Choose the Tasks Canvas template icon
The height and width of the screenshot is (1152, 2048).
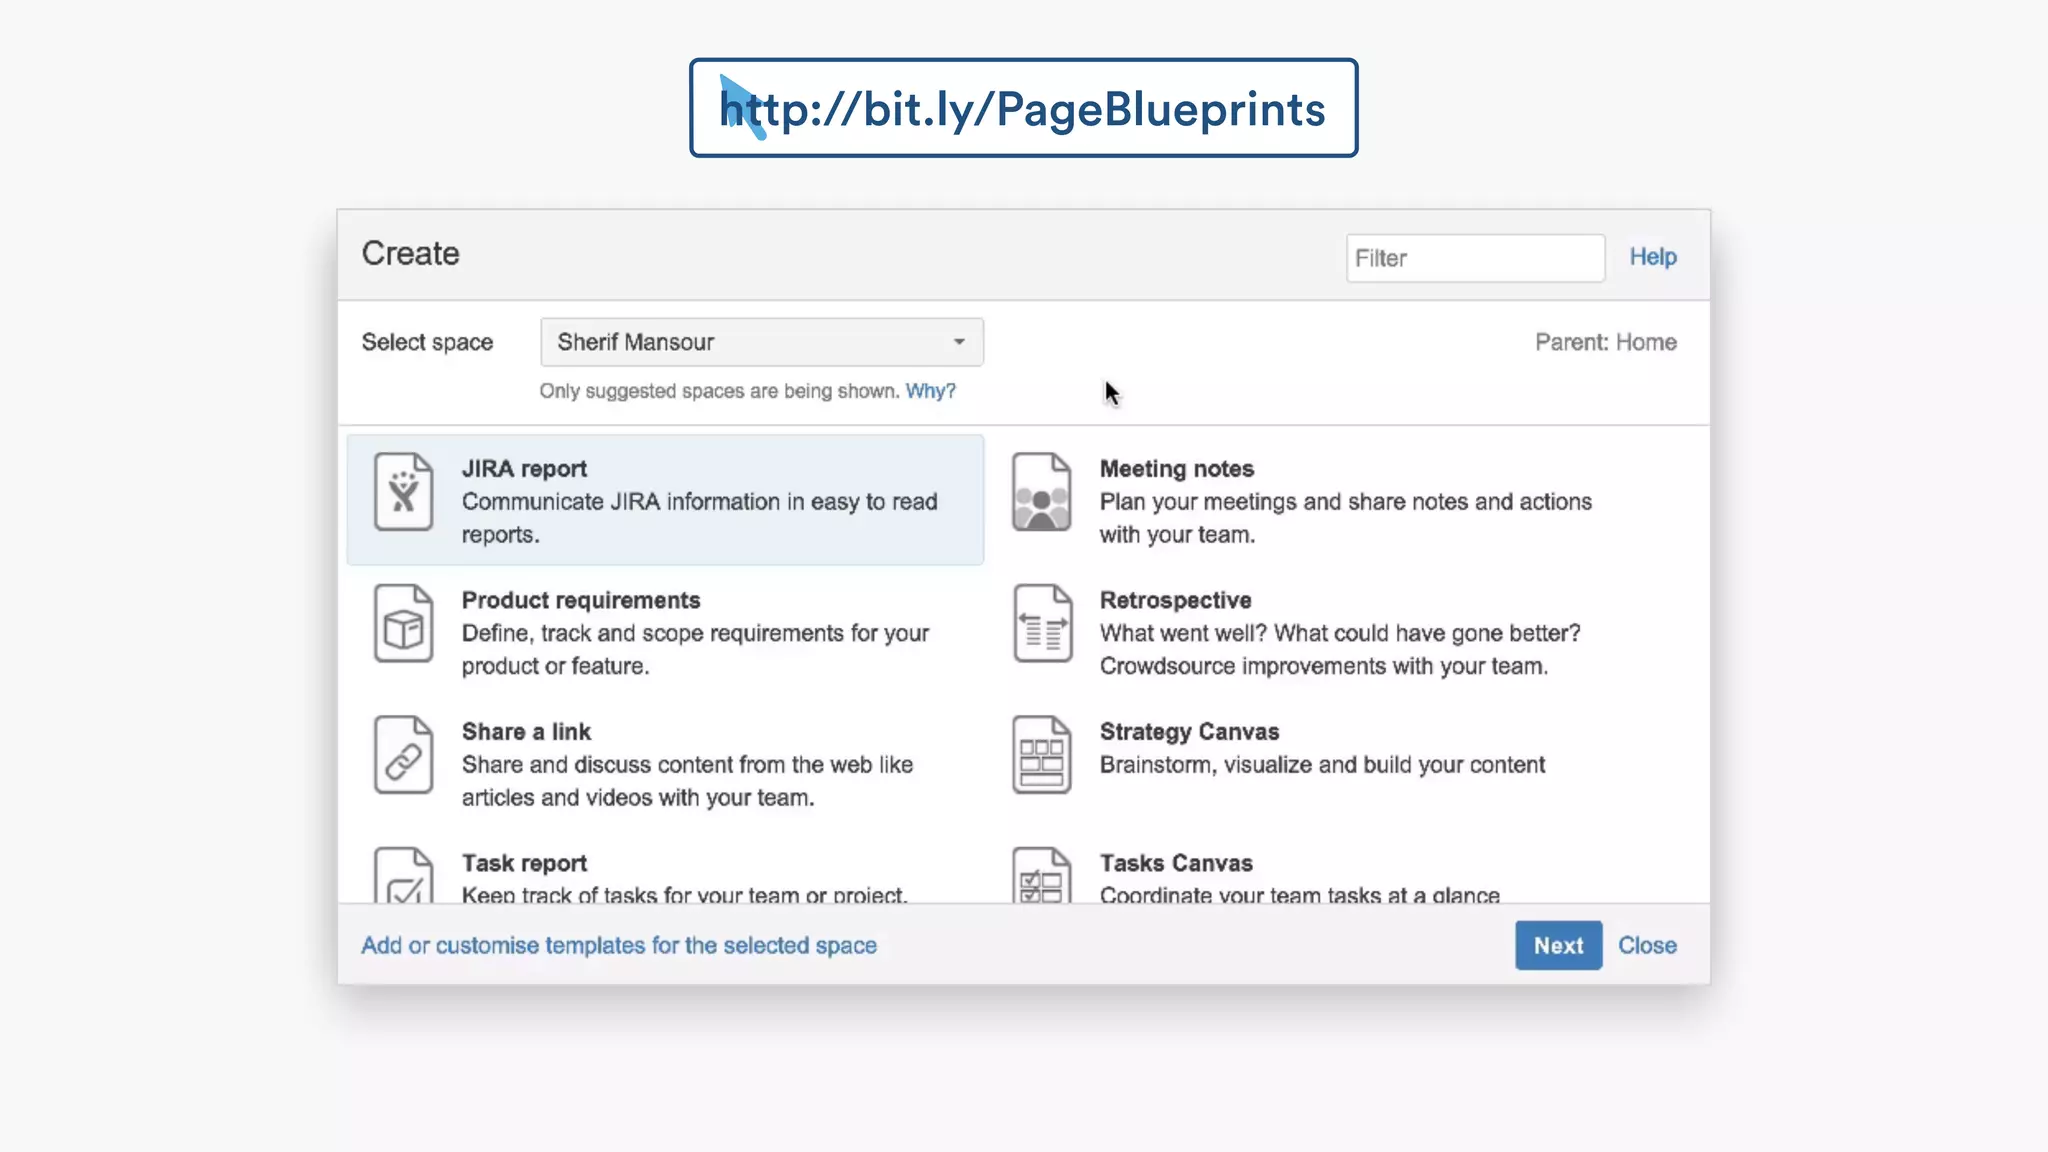[1041, 875]
